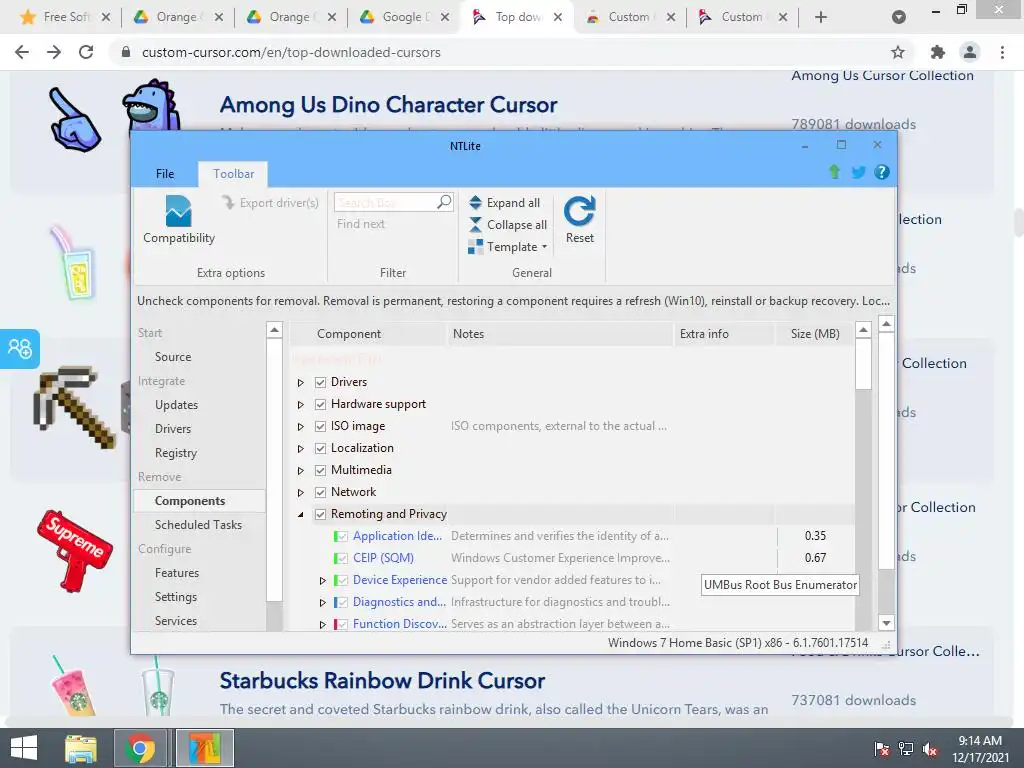The image size is (1024, 768).
Task: Expand the Multimedia tree node
Action: coord(300,471)
